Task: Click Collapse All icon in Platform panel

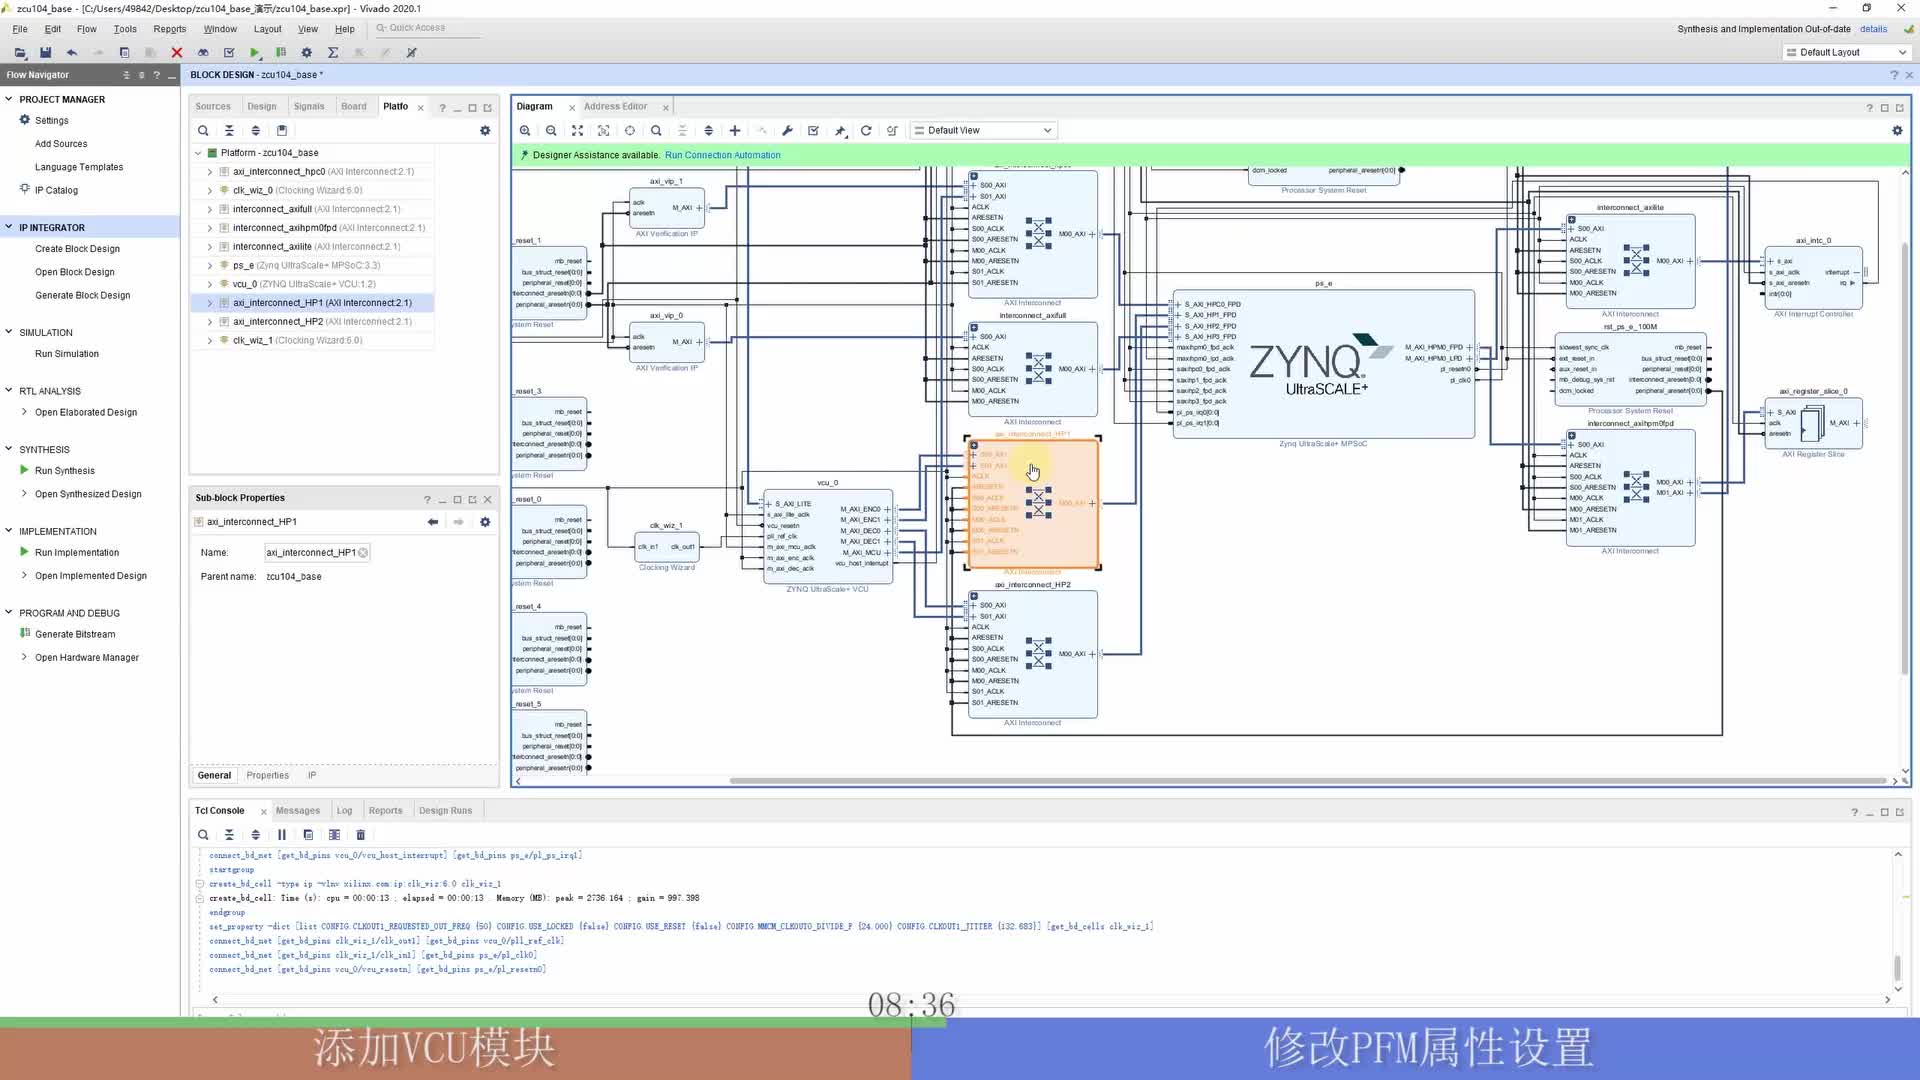Action: (x=229, y=130)
